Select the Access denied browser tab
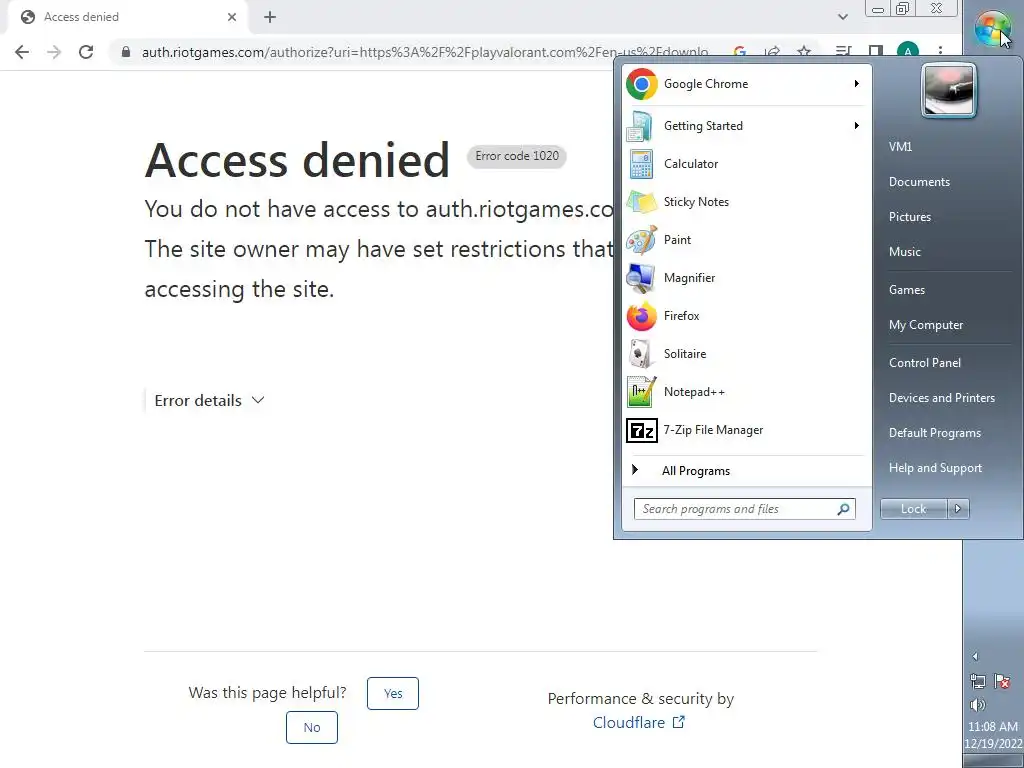The width and height of the screenshot is (1024, 768). pyautogui.click(x=127, y=18)
